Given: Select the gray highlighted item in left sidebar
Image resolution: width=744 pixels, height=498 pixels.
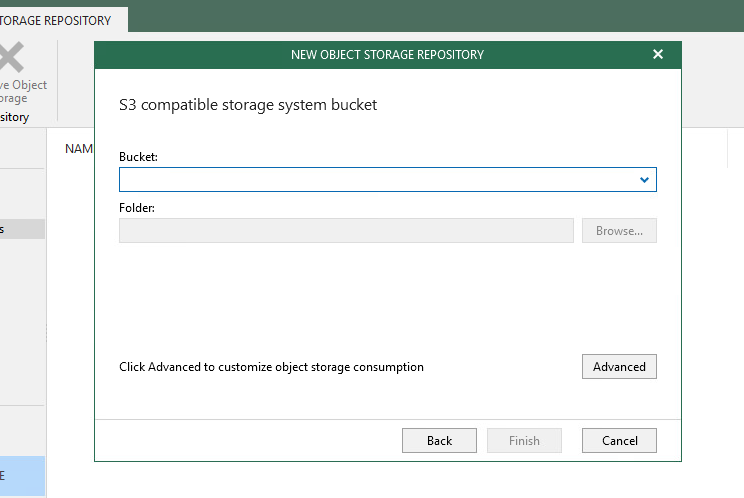Looking at the screenshot, I should 22,229.
